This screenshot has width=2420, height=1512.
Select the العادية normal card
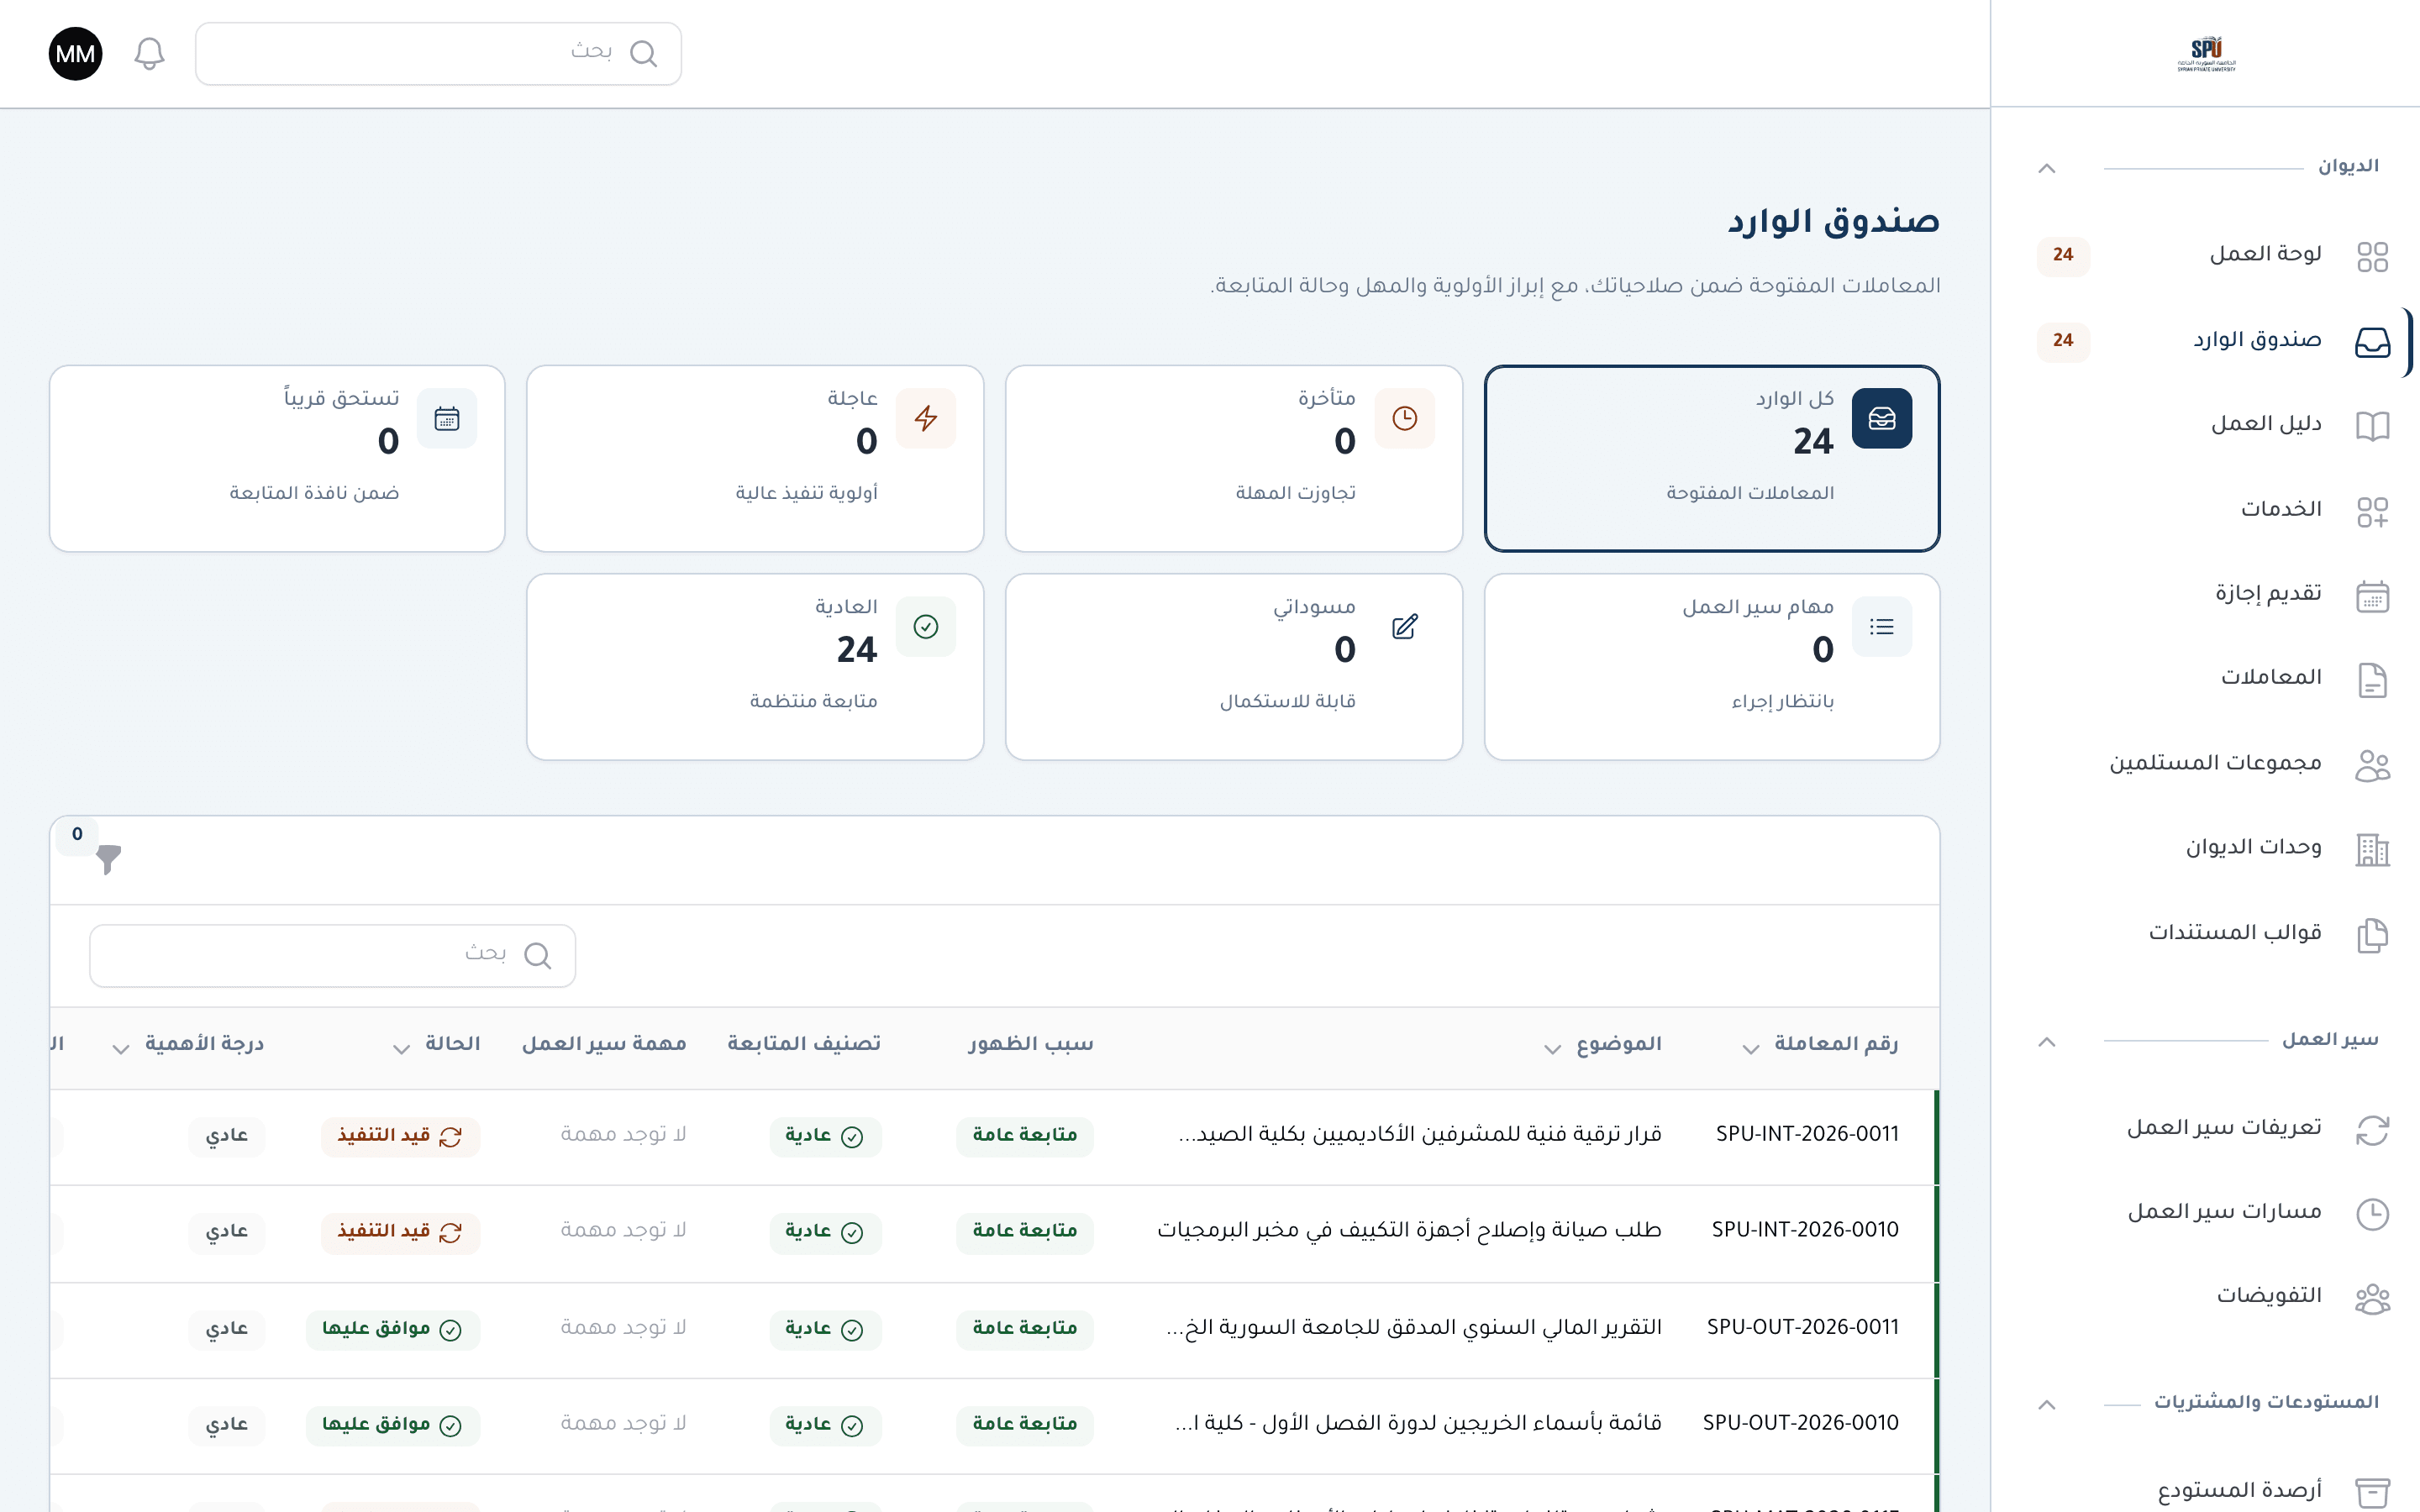tap(755, 667)
